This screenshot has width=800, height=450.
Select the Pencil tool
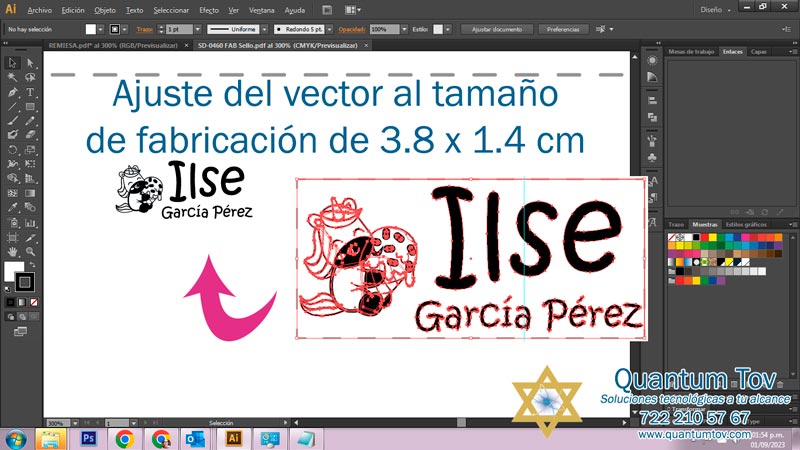pos(30,121)
